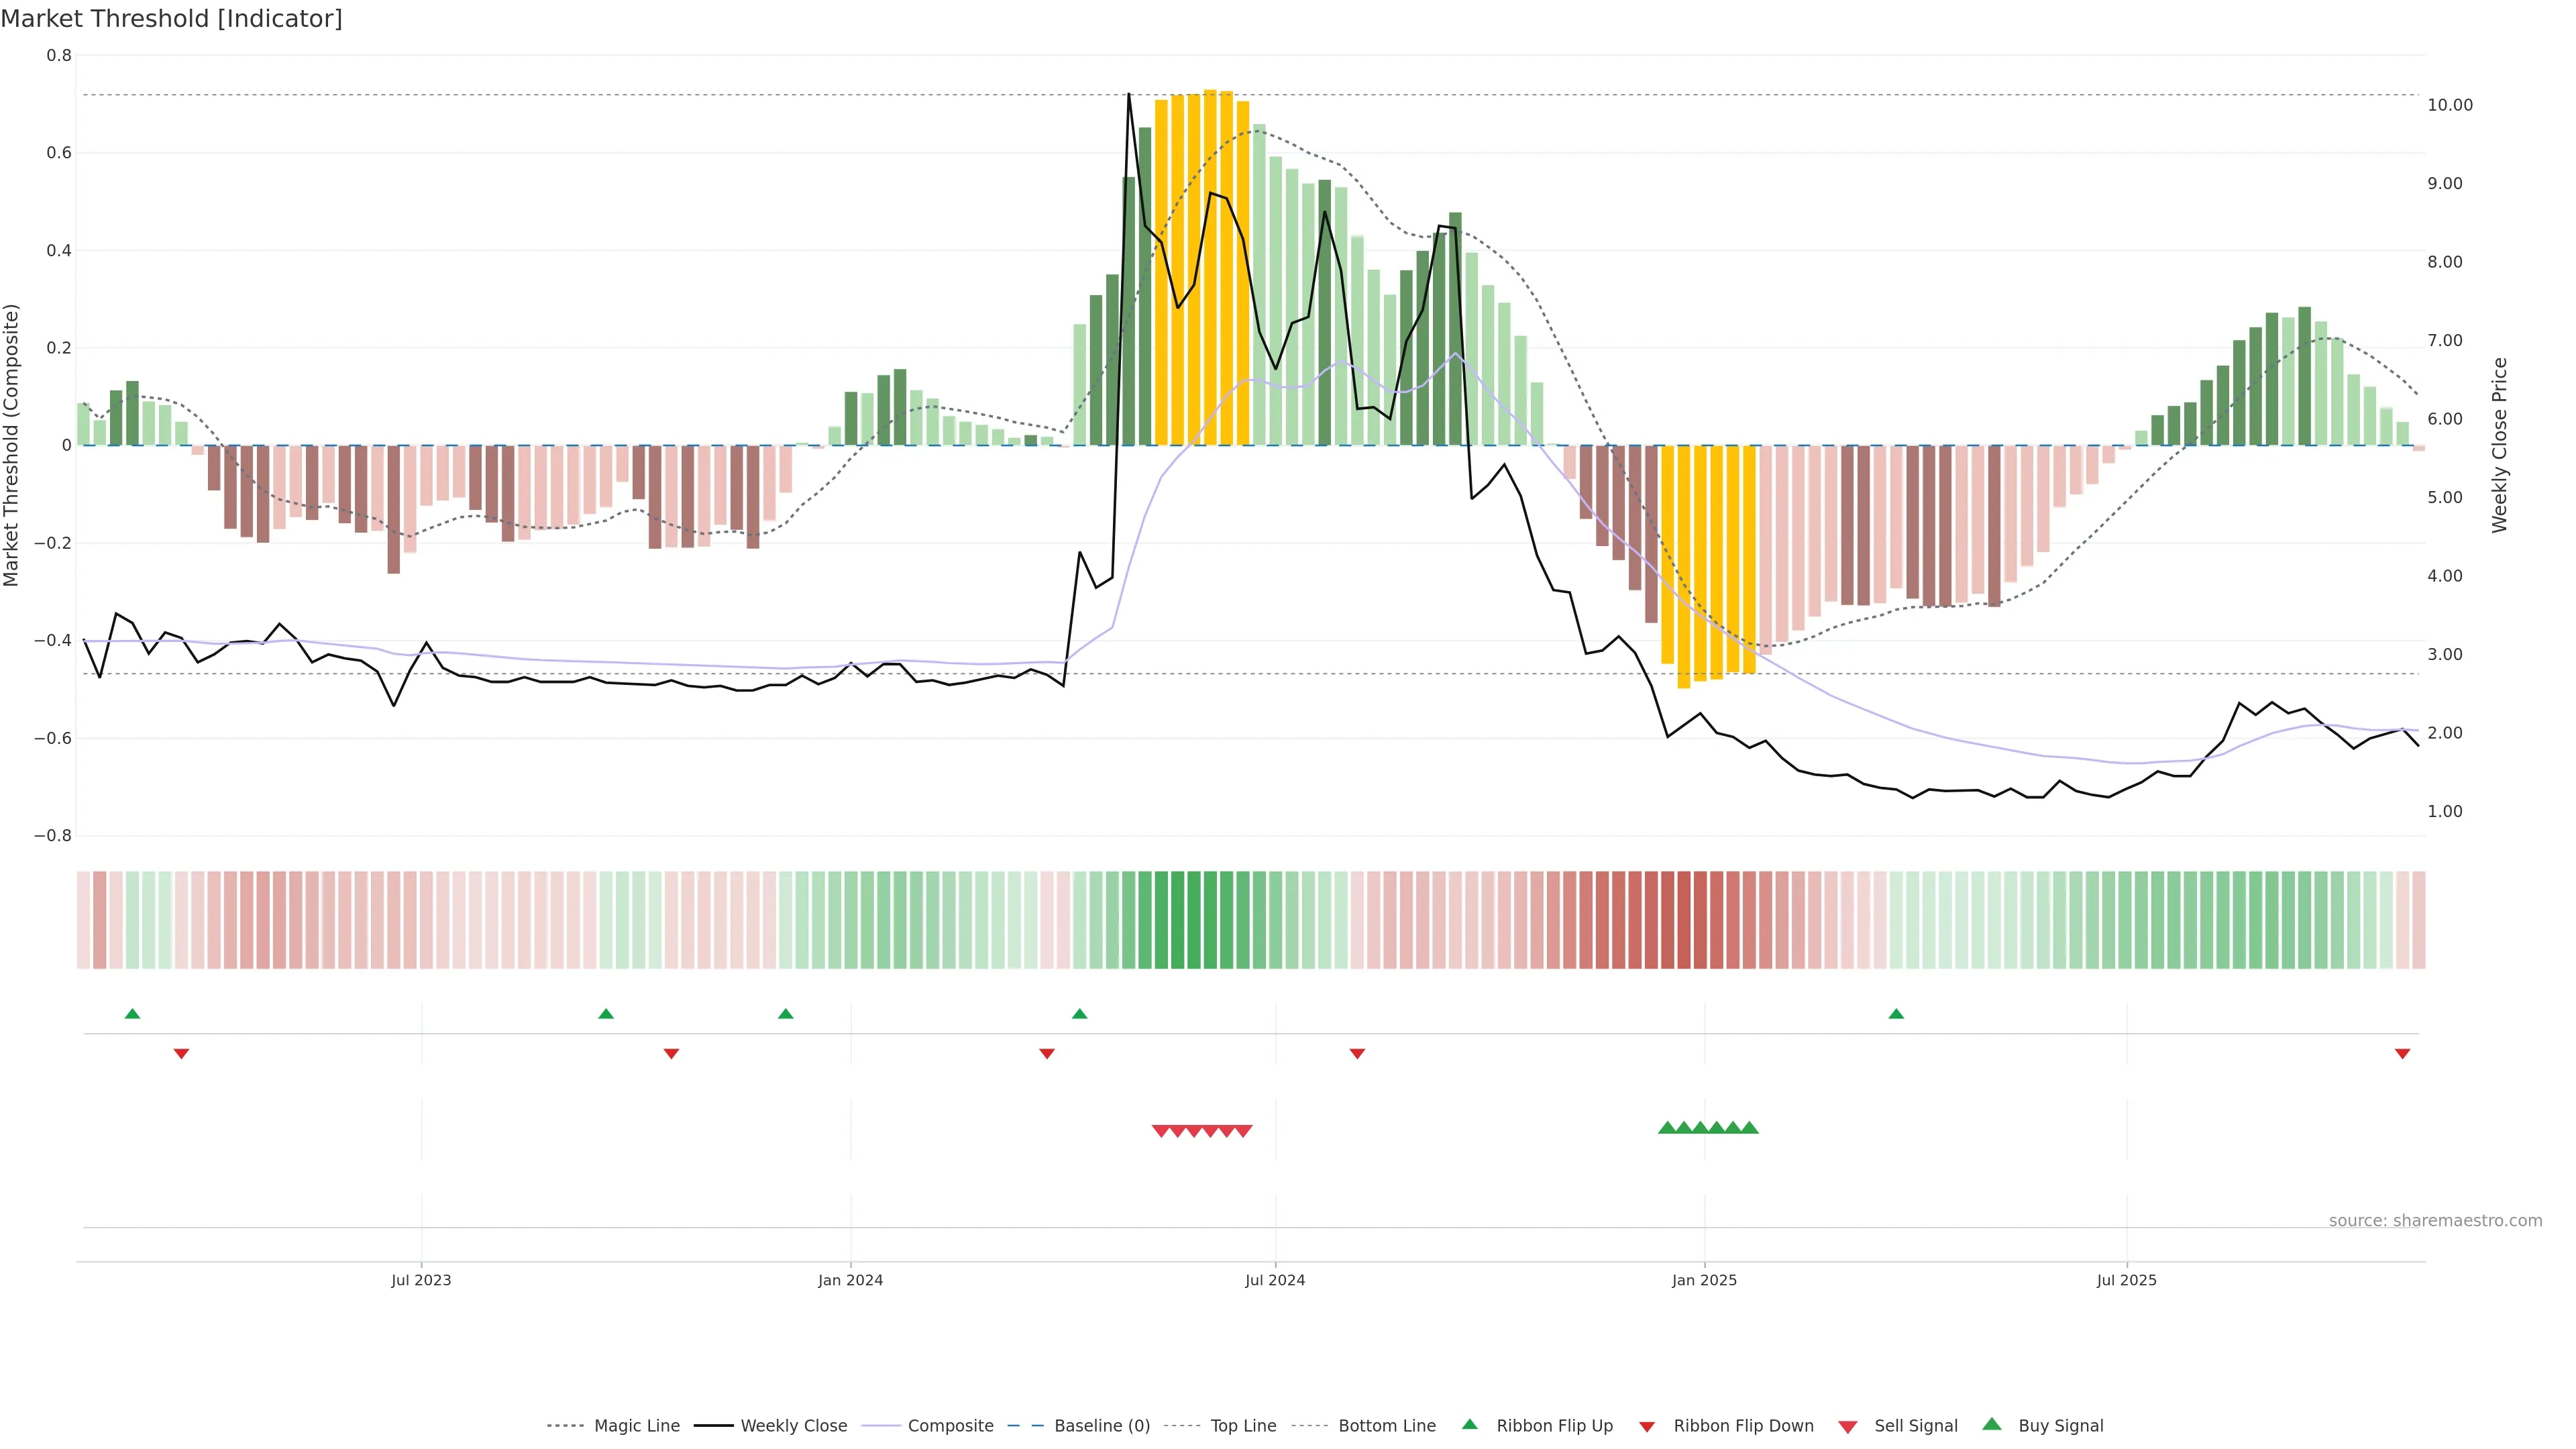Click the Ribbon Flip Down legend triangle icon
2576x1449 pixels.
(x=1647, y=1426)
